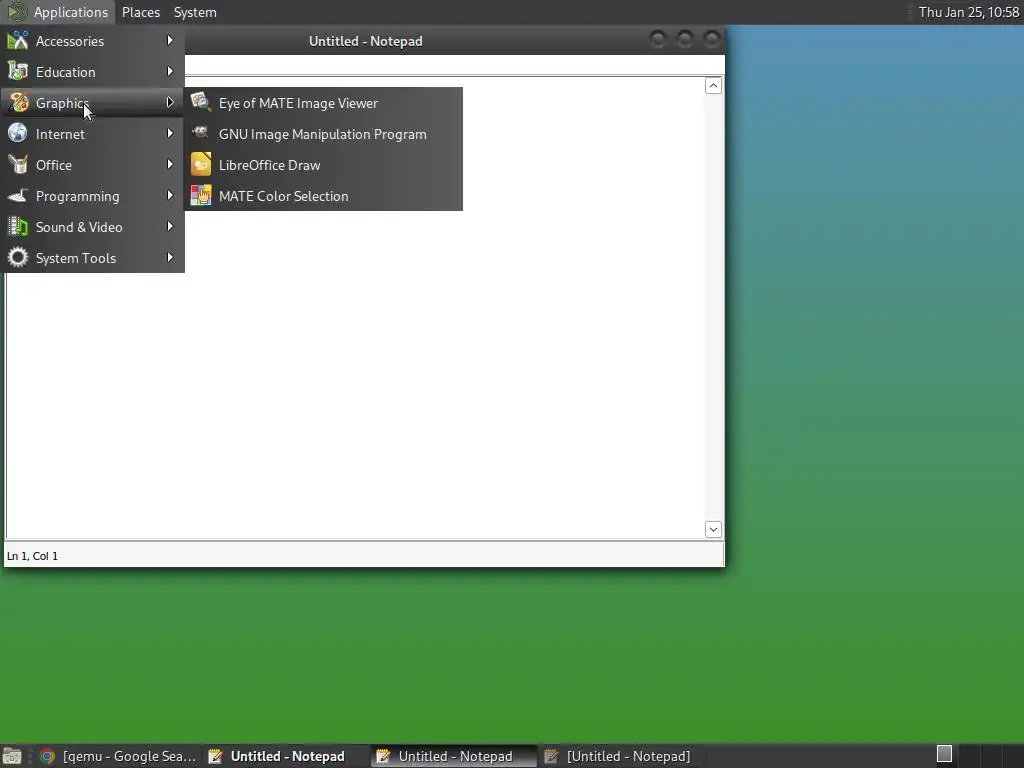Expand the Sound & Video submenu arrow

click(170, 227)
